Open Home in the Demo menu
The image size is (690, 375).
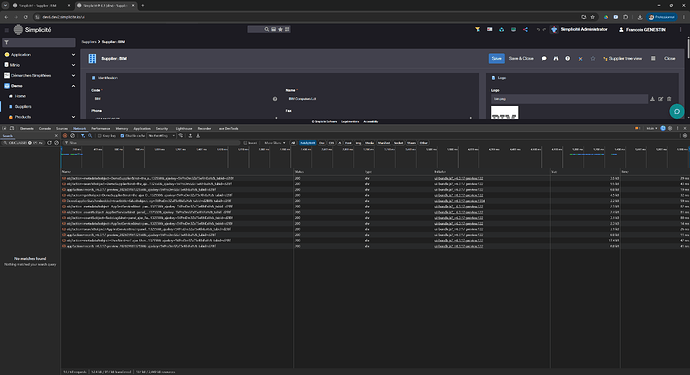[x=20, y=96]
